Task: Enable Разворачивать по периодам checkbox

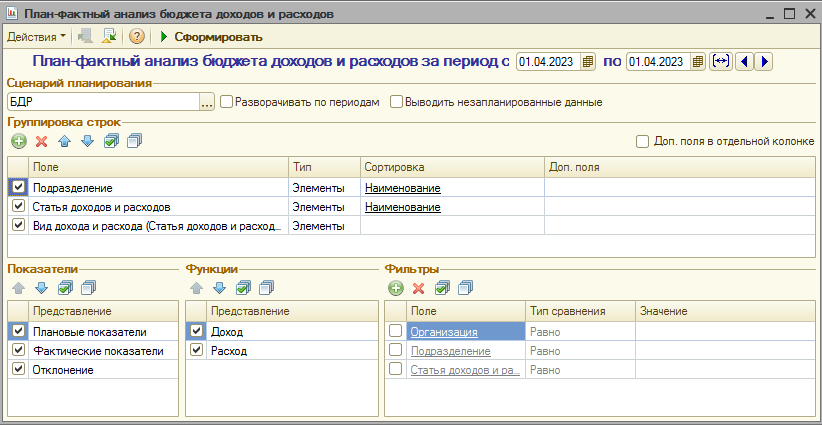Action: pyautogui.click(x=227, y=101)
